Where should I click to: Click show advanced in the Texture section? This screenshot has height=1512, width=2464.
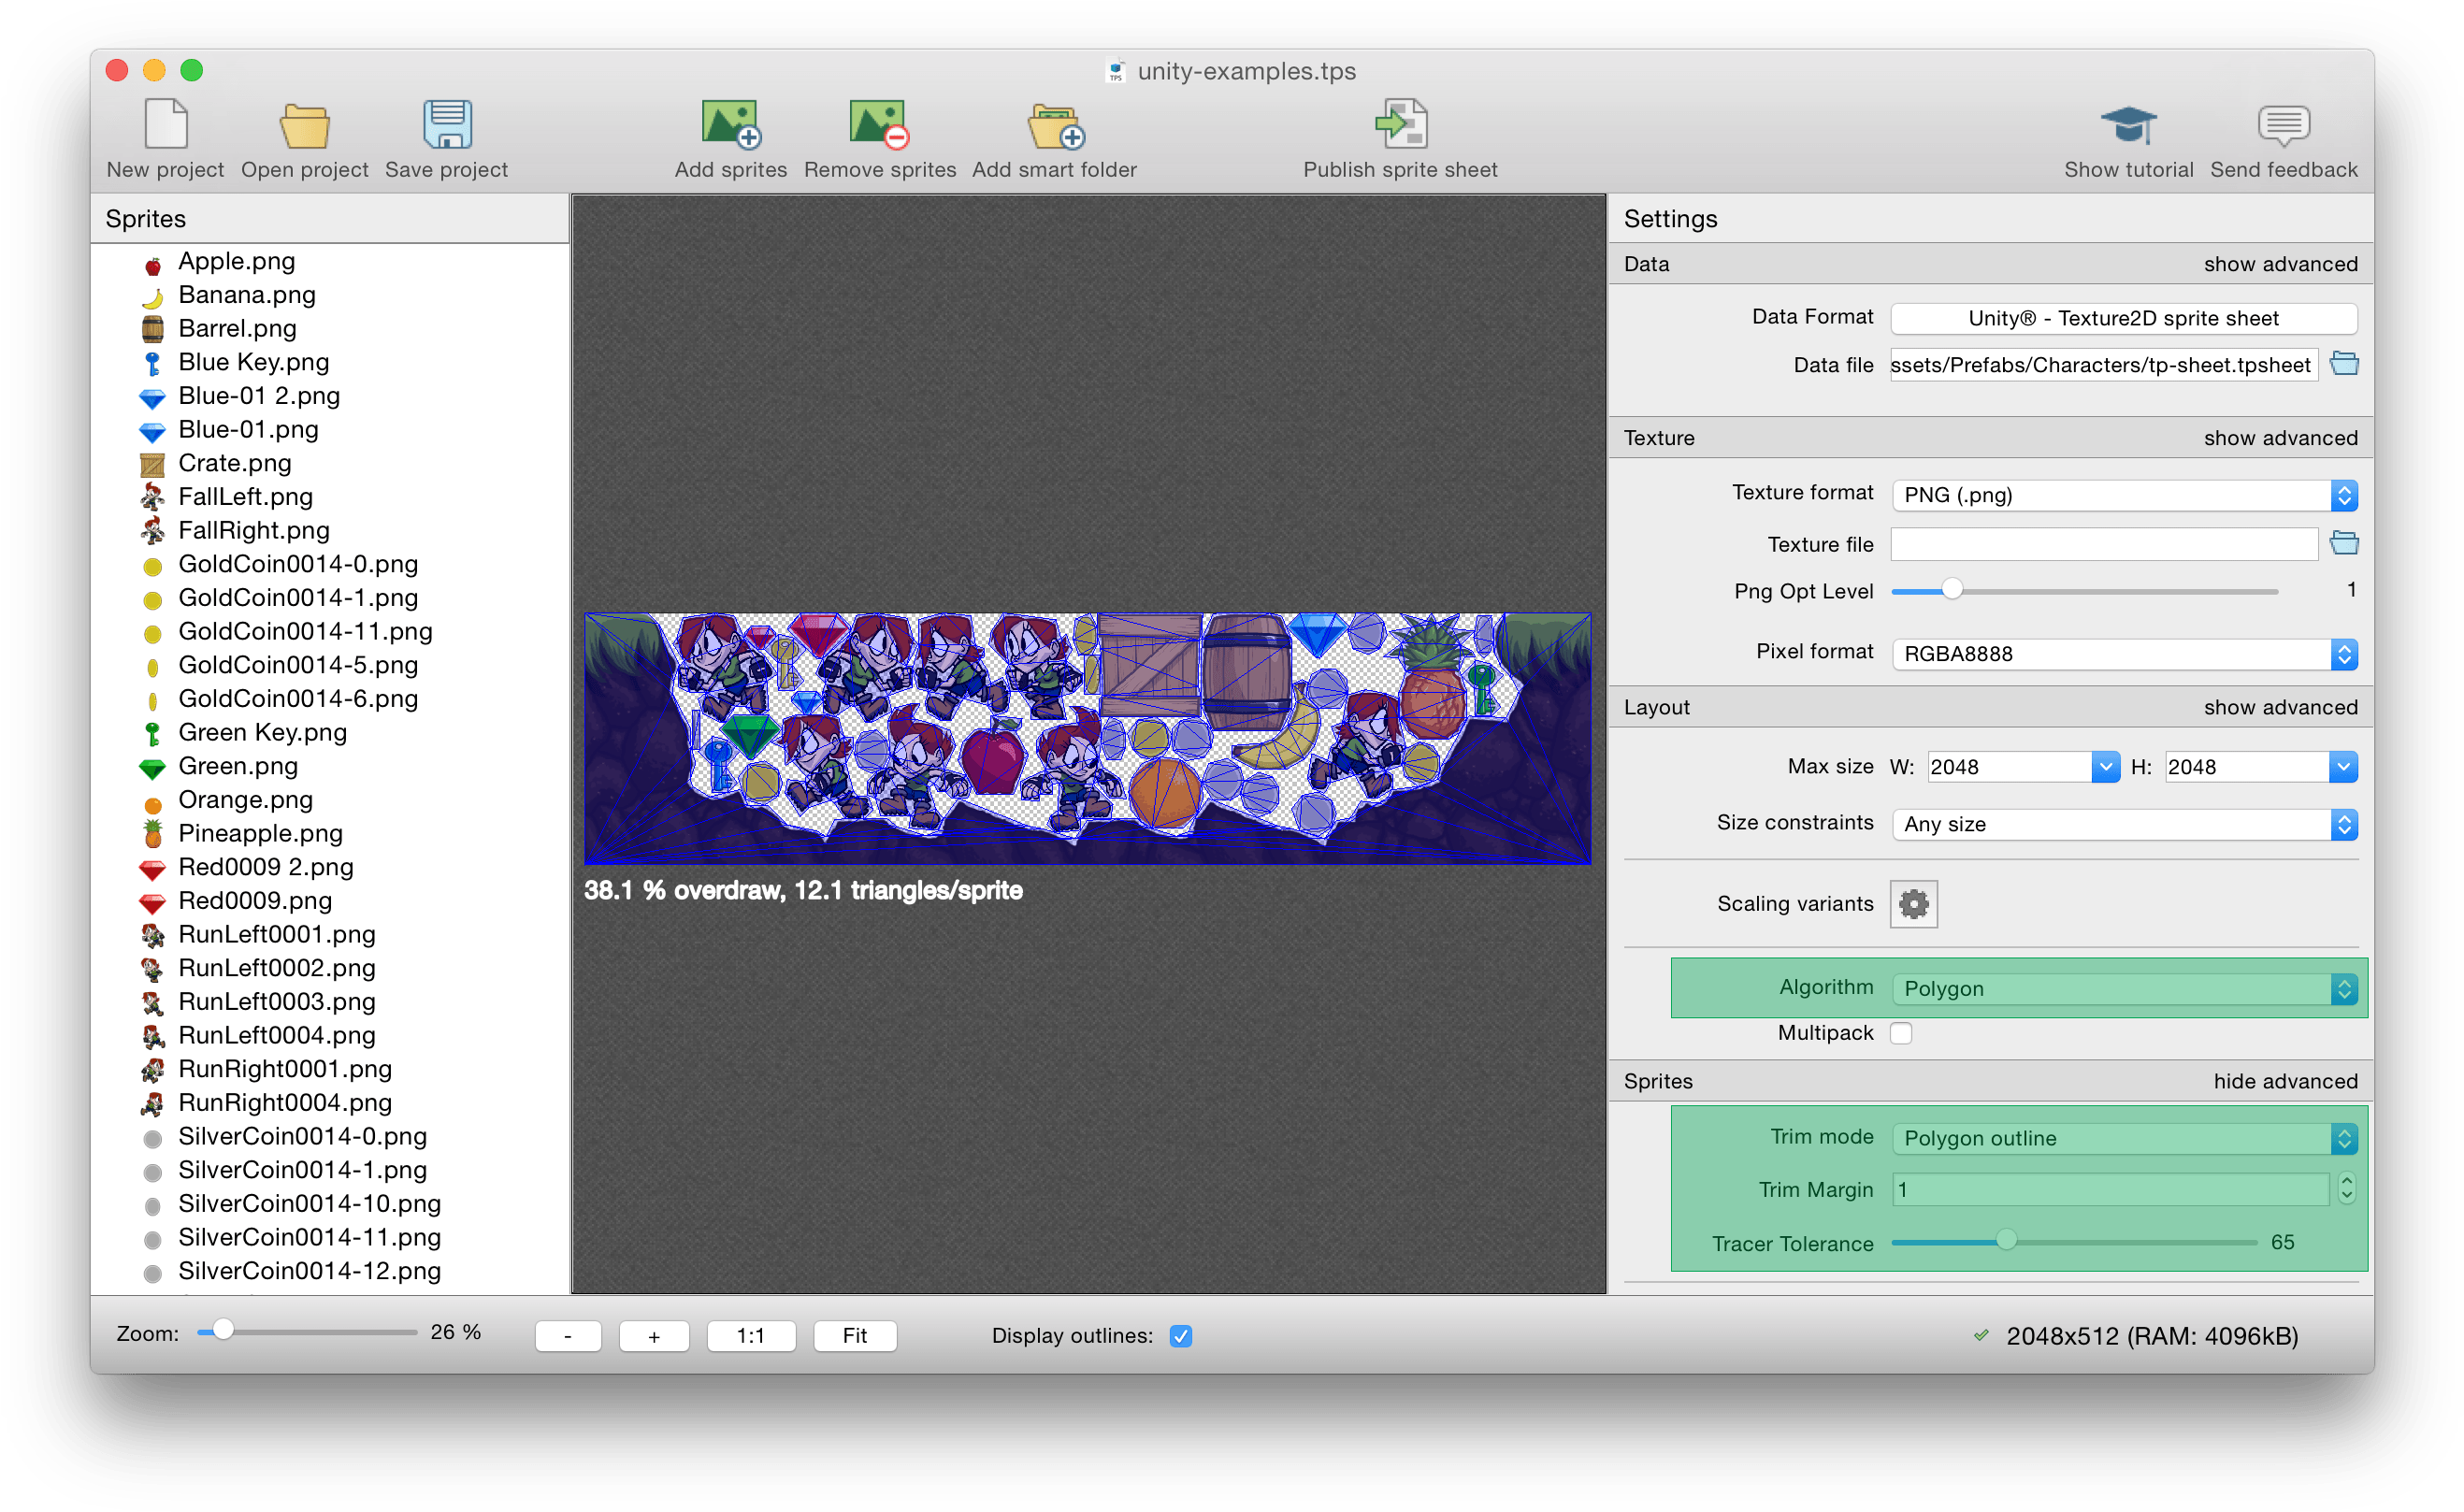click(2280, 438)
